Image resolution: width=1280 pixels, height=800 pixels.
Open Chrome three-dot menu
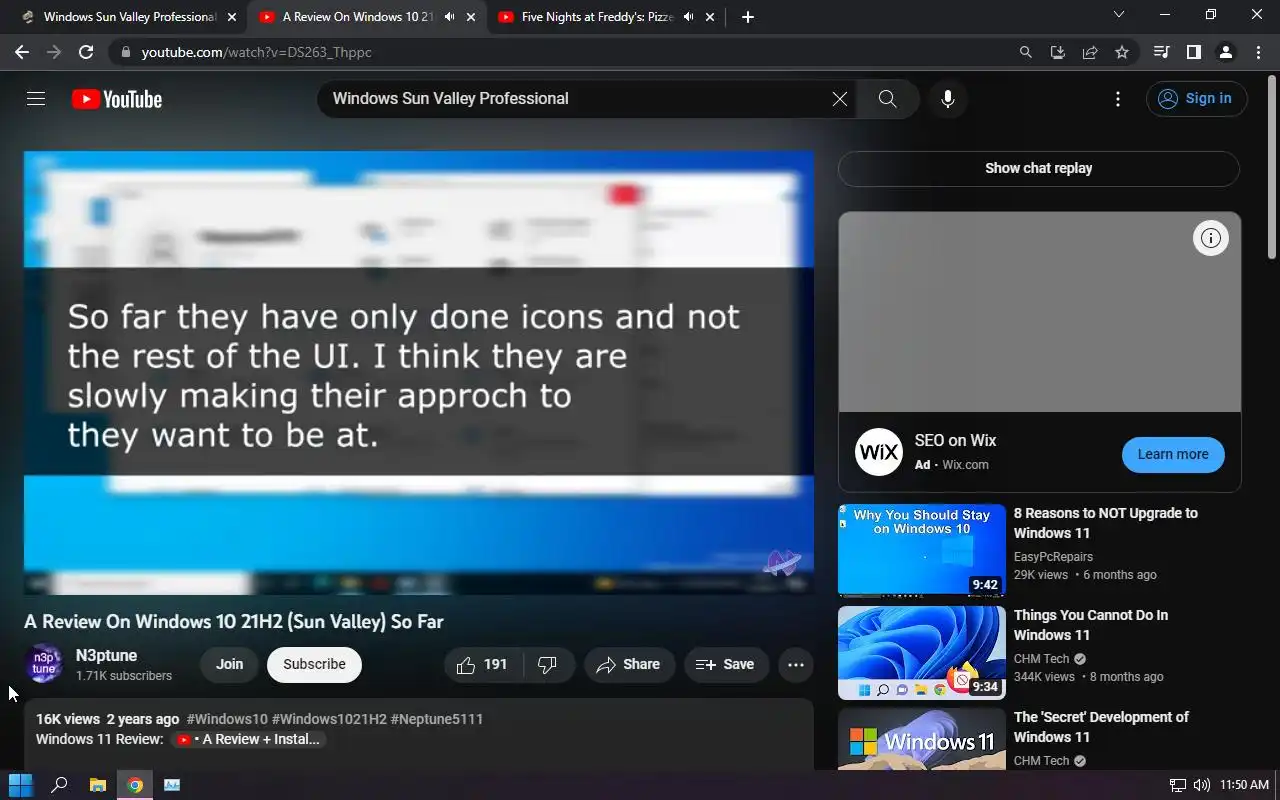click(1257, 52)
